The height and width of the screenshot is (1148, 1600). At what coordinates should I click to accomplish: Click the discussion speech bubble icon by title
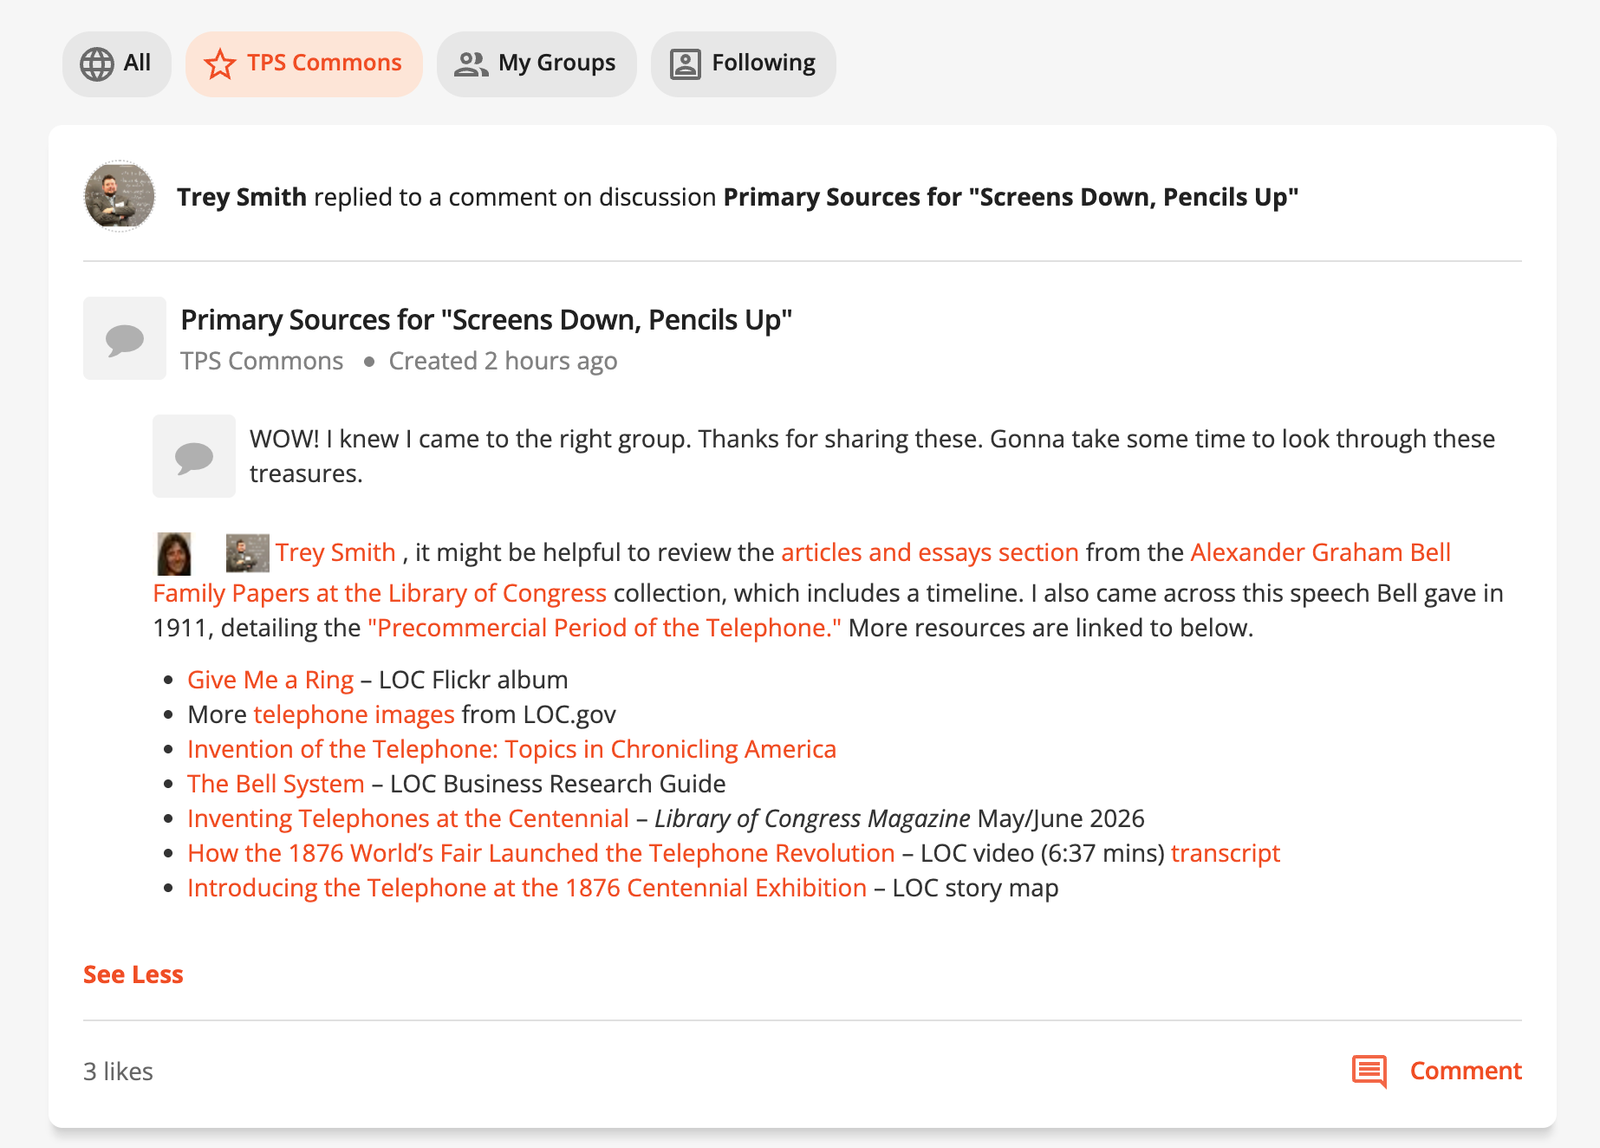(x=125, y=339)
